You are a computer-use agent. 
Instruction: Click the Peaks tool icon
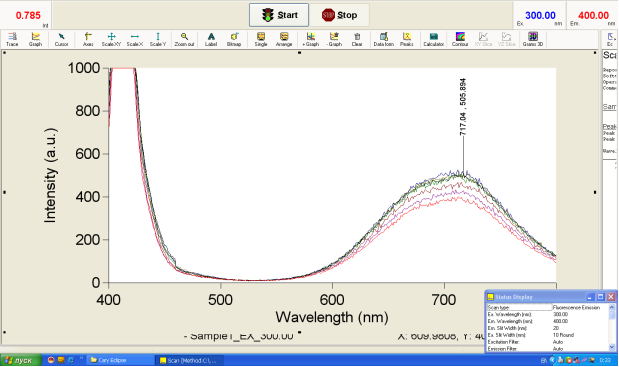[407, 39]
